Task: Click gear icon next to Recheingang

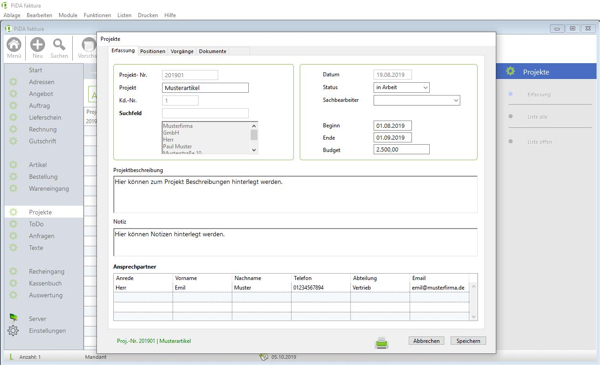Action: [x=13, y=272]
